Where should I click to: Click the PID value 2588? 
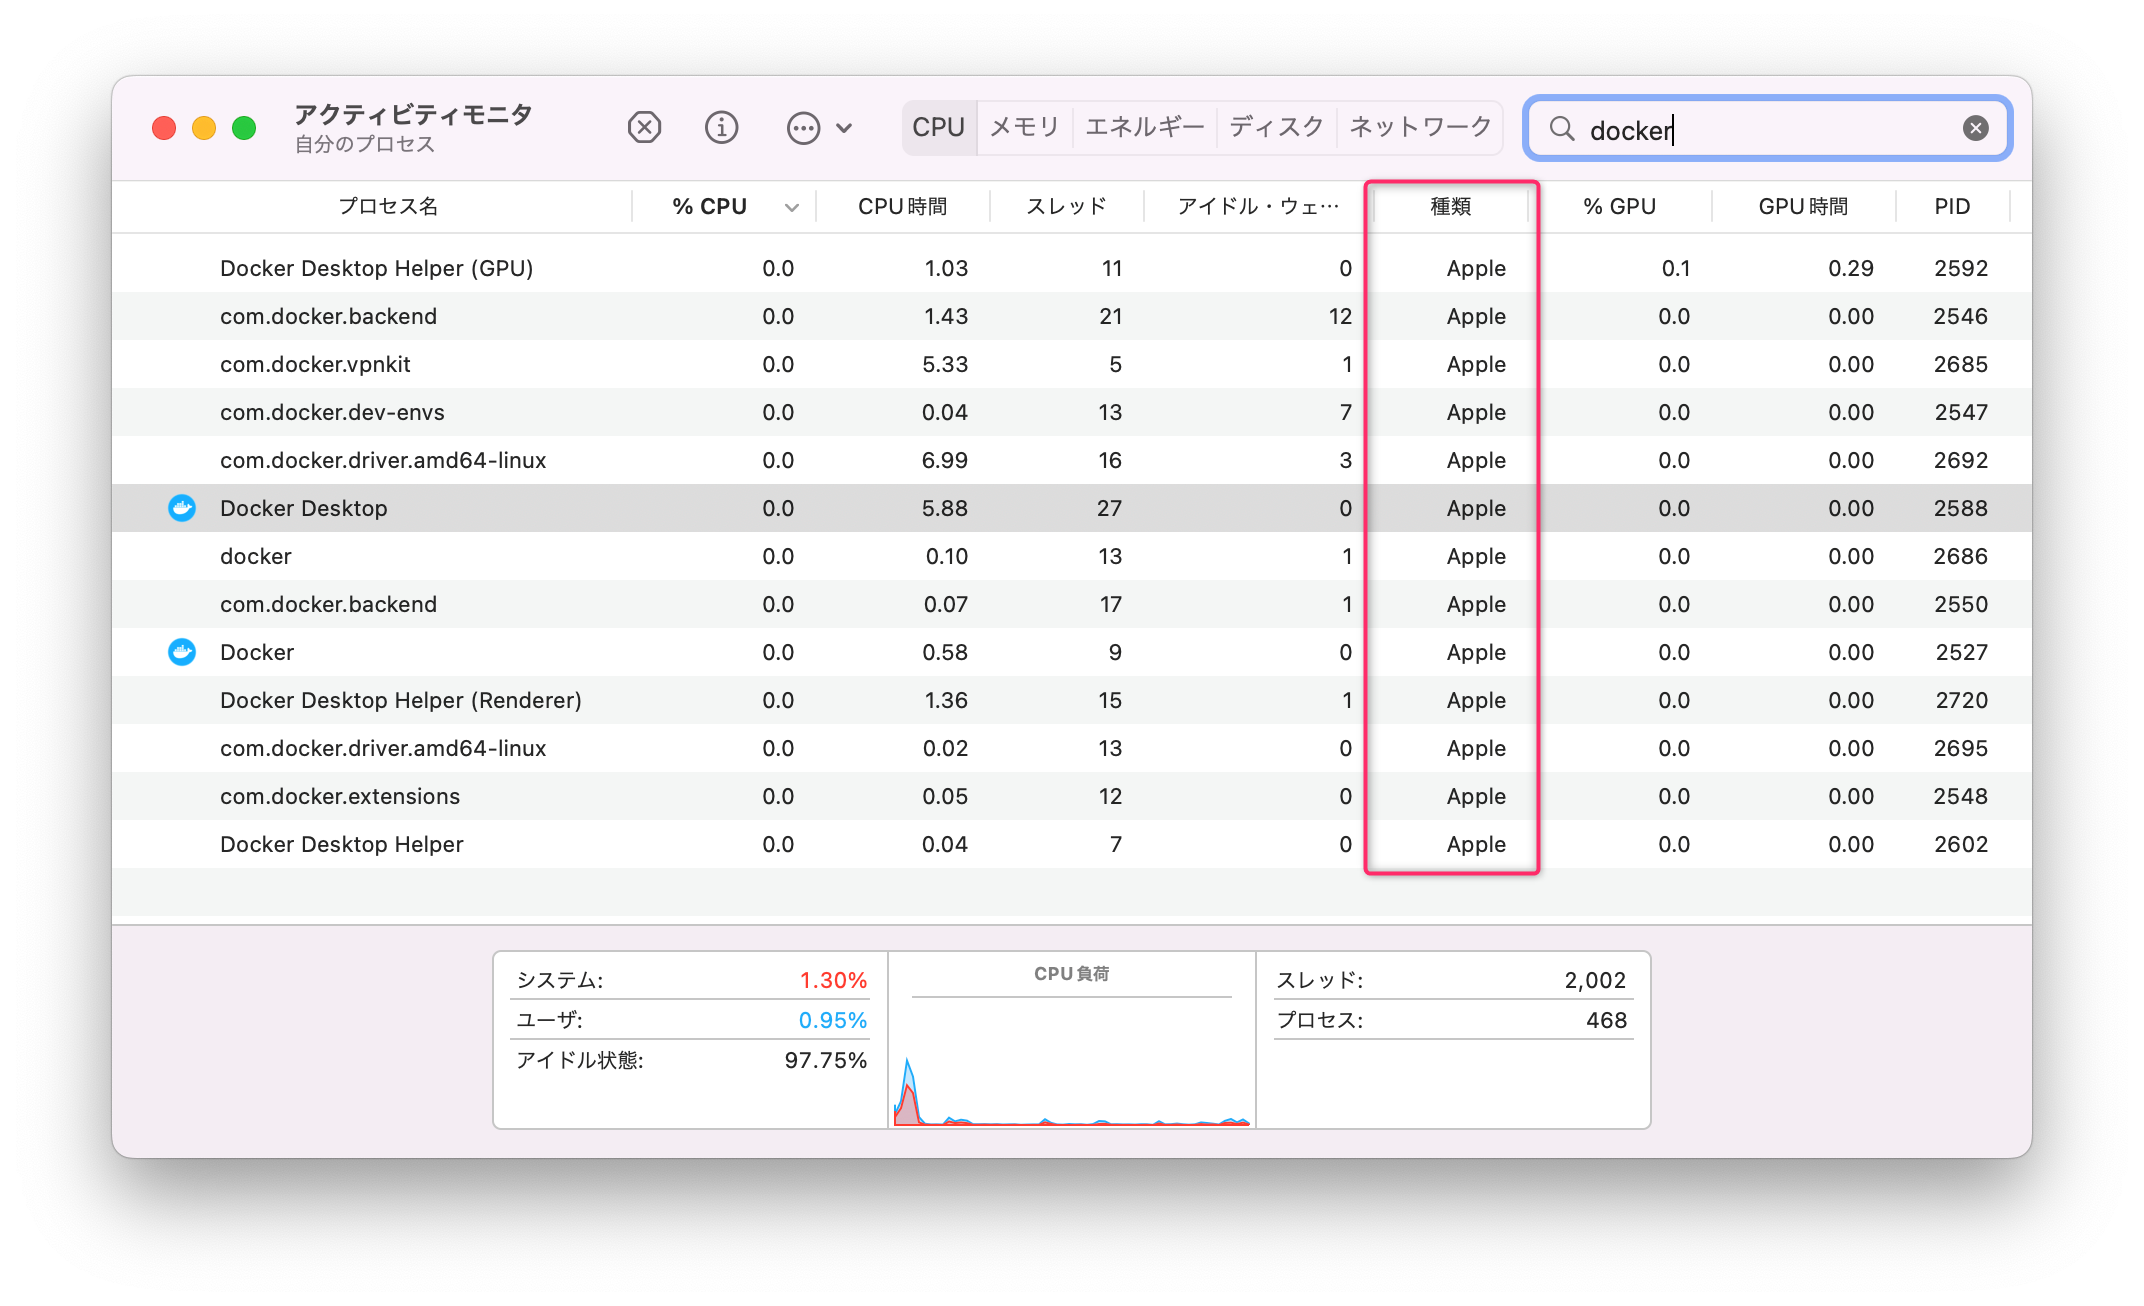tap(1961, 508)
